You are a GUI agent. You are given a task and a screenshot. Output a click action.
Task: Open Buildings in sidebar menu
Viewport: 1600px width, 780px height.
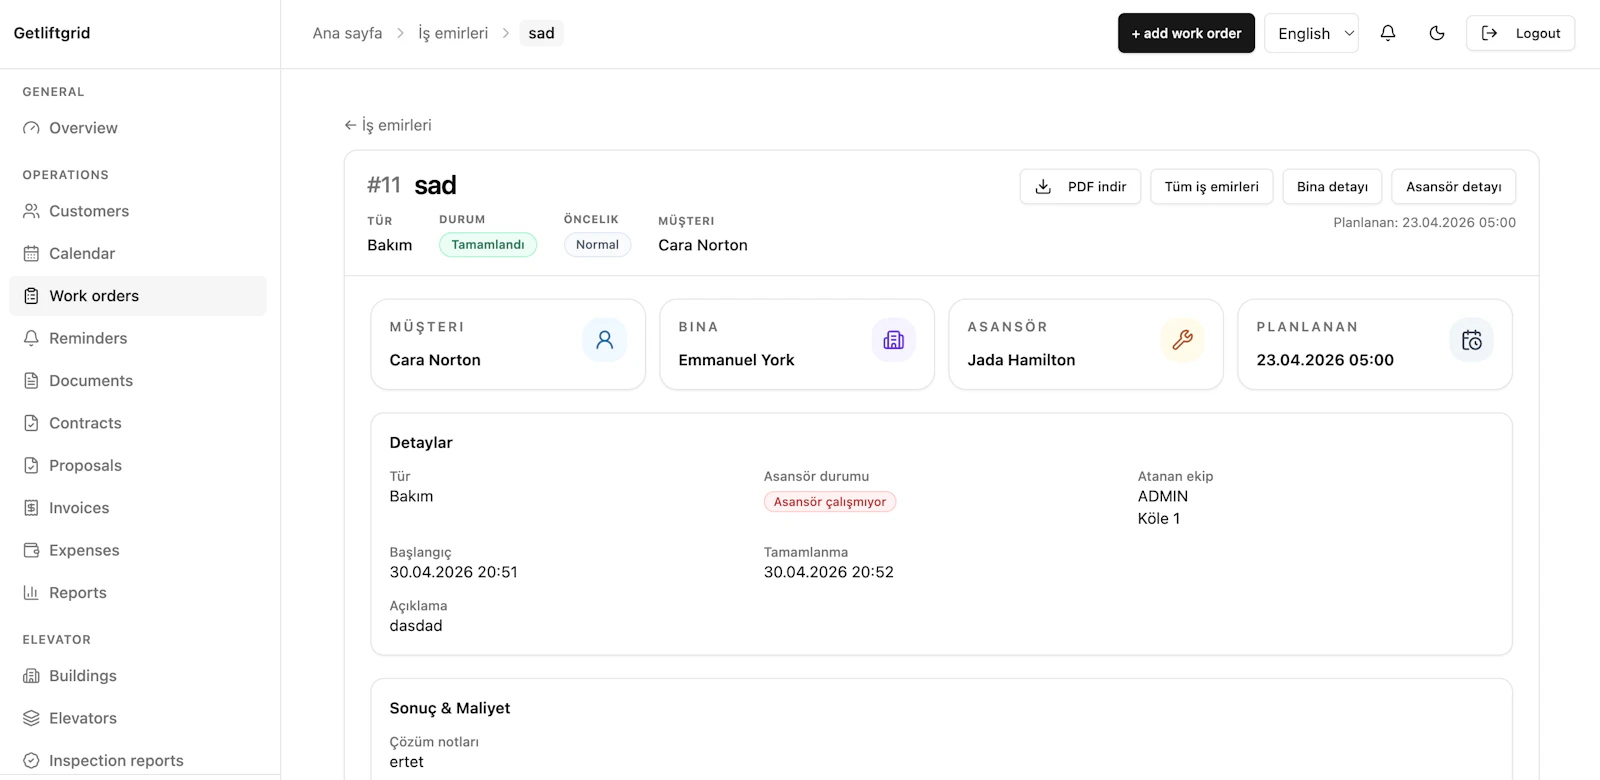click(x=138, y=676)
